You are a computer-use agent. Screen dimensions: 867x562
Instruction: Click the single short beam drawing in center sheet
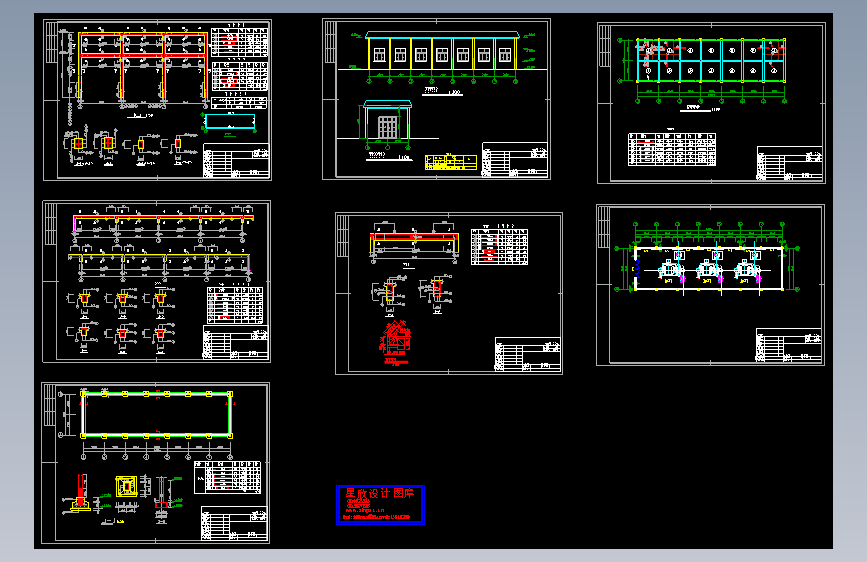[414, 243]
